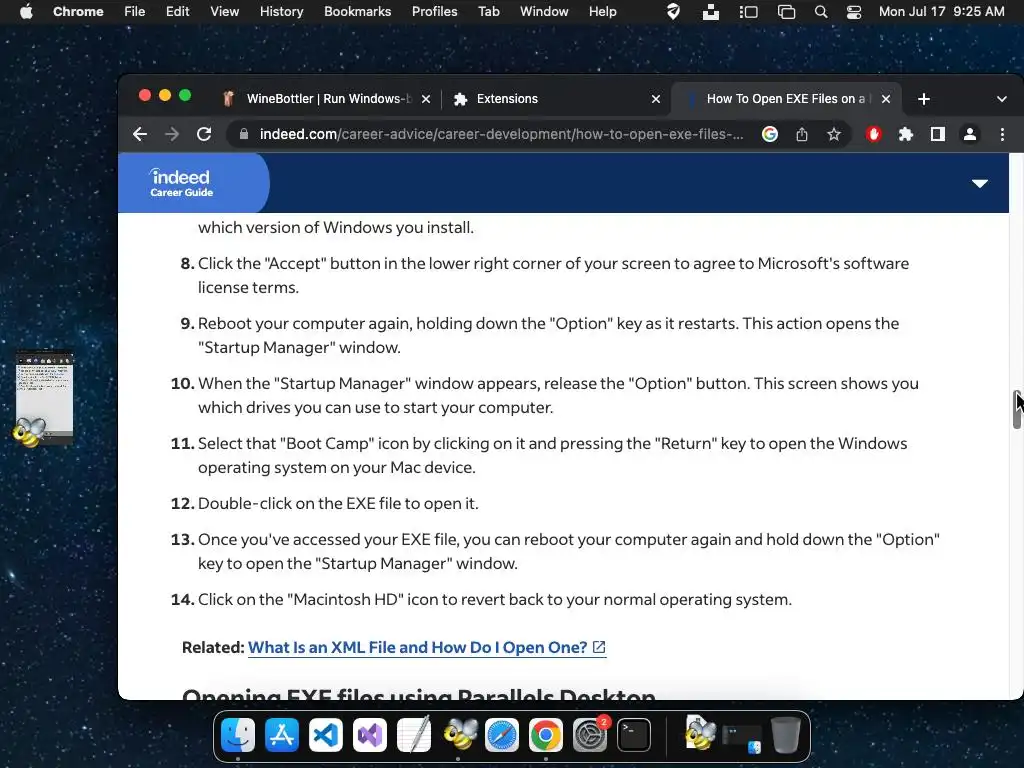The height and width of the screenshot is (768, 1024).
Task: Open Visual Studio from the Dock
Action: [x=370, y=735]
